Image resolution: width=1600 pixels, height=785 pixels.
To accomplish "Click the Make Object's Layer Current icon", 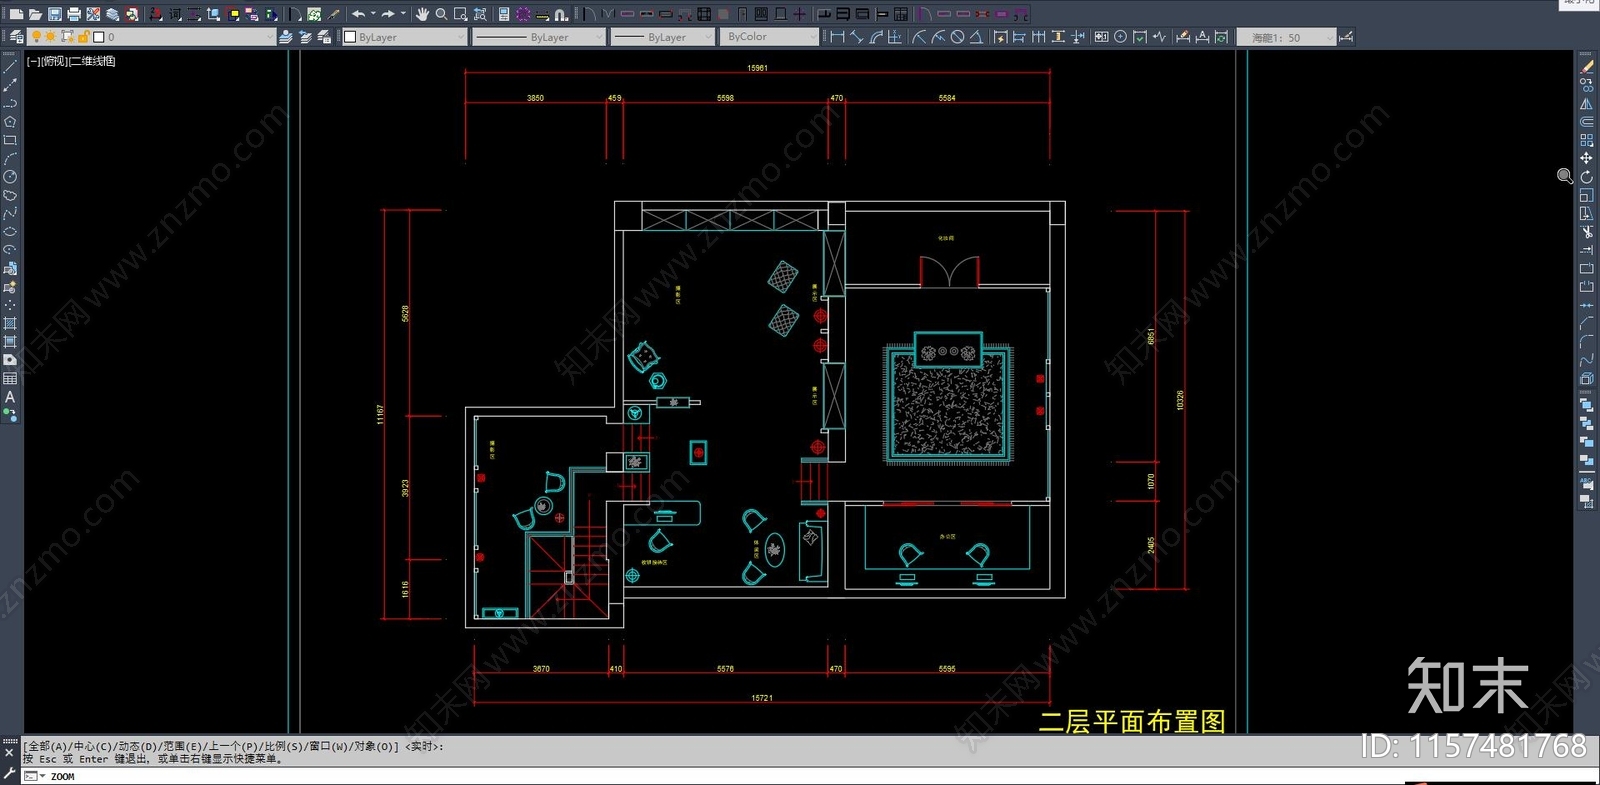I will coord(286,37).
